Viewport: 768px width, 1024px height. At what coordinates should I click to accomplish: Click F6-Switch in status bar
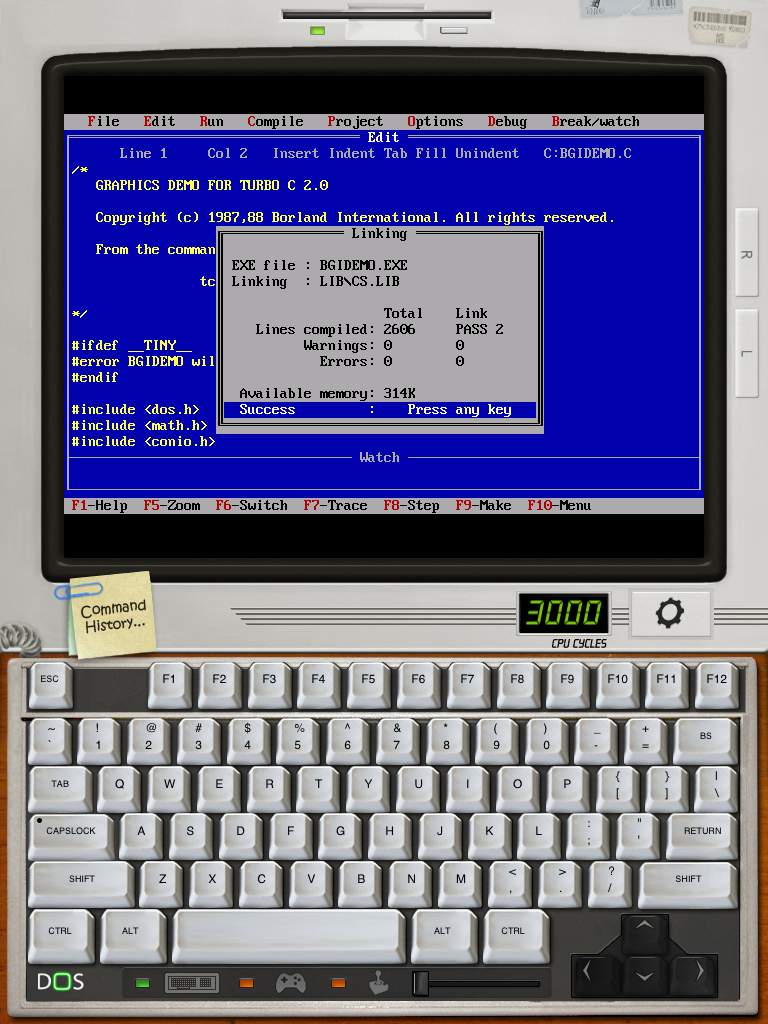point(251,505)
